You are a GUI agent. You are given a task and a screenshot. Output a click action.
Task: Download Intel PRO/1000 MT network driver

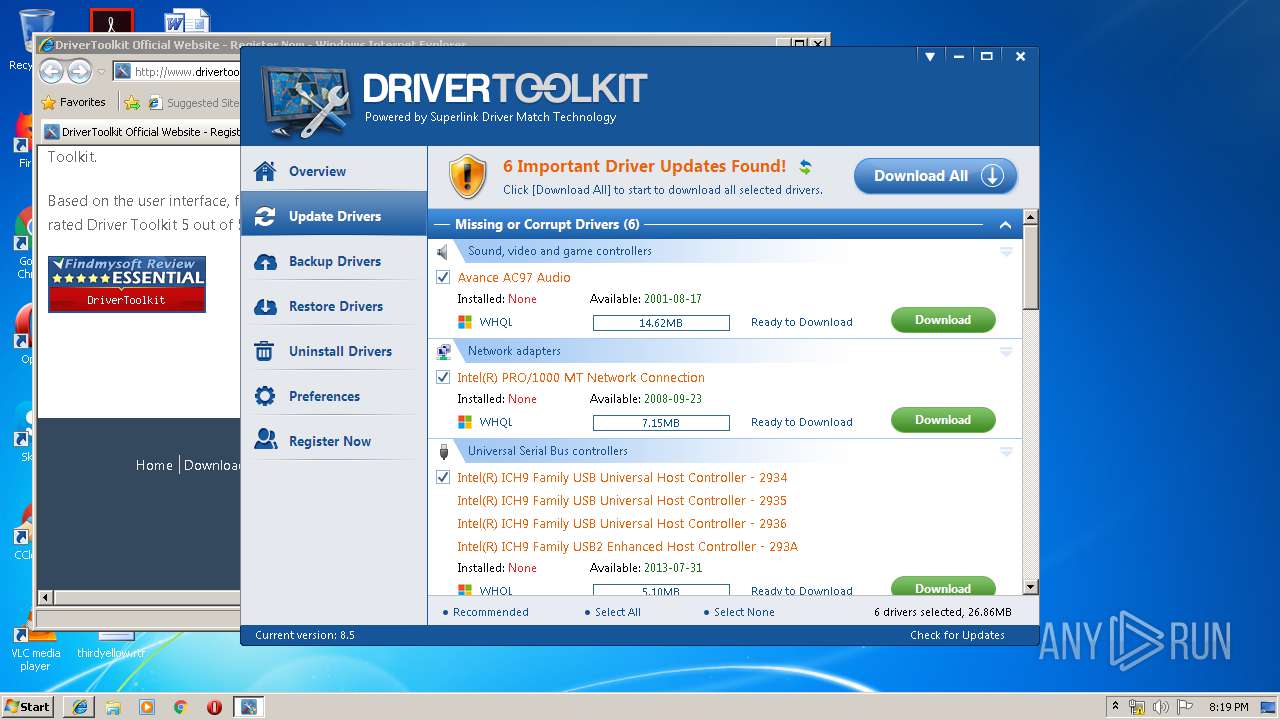coord(943,420)
